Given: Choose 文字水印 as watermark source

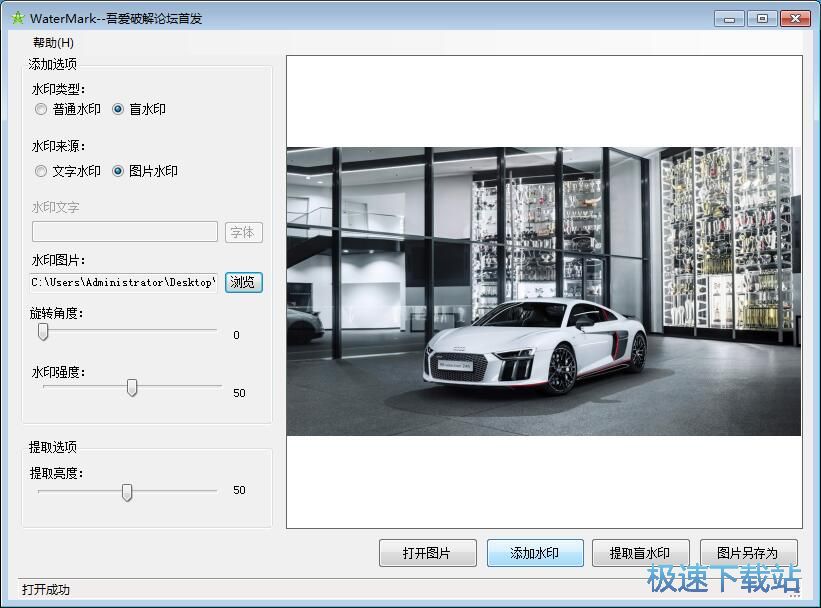Looking at the screenshot, I should point(41,171).
